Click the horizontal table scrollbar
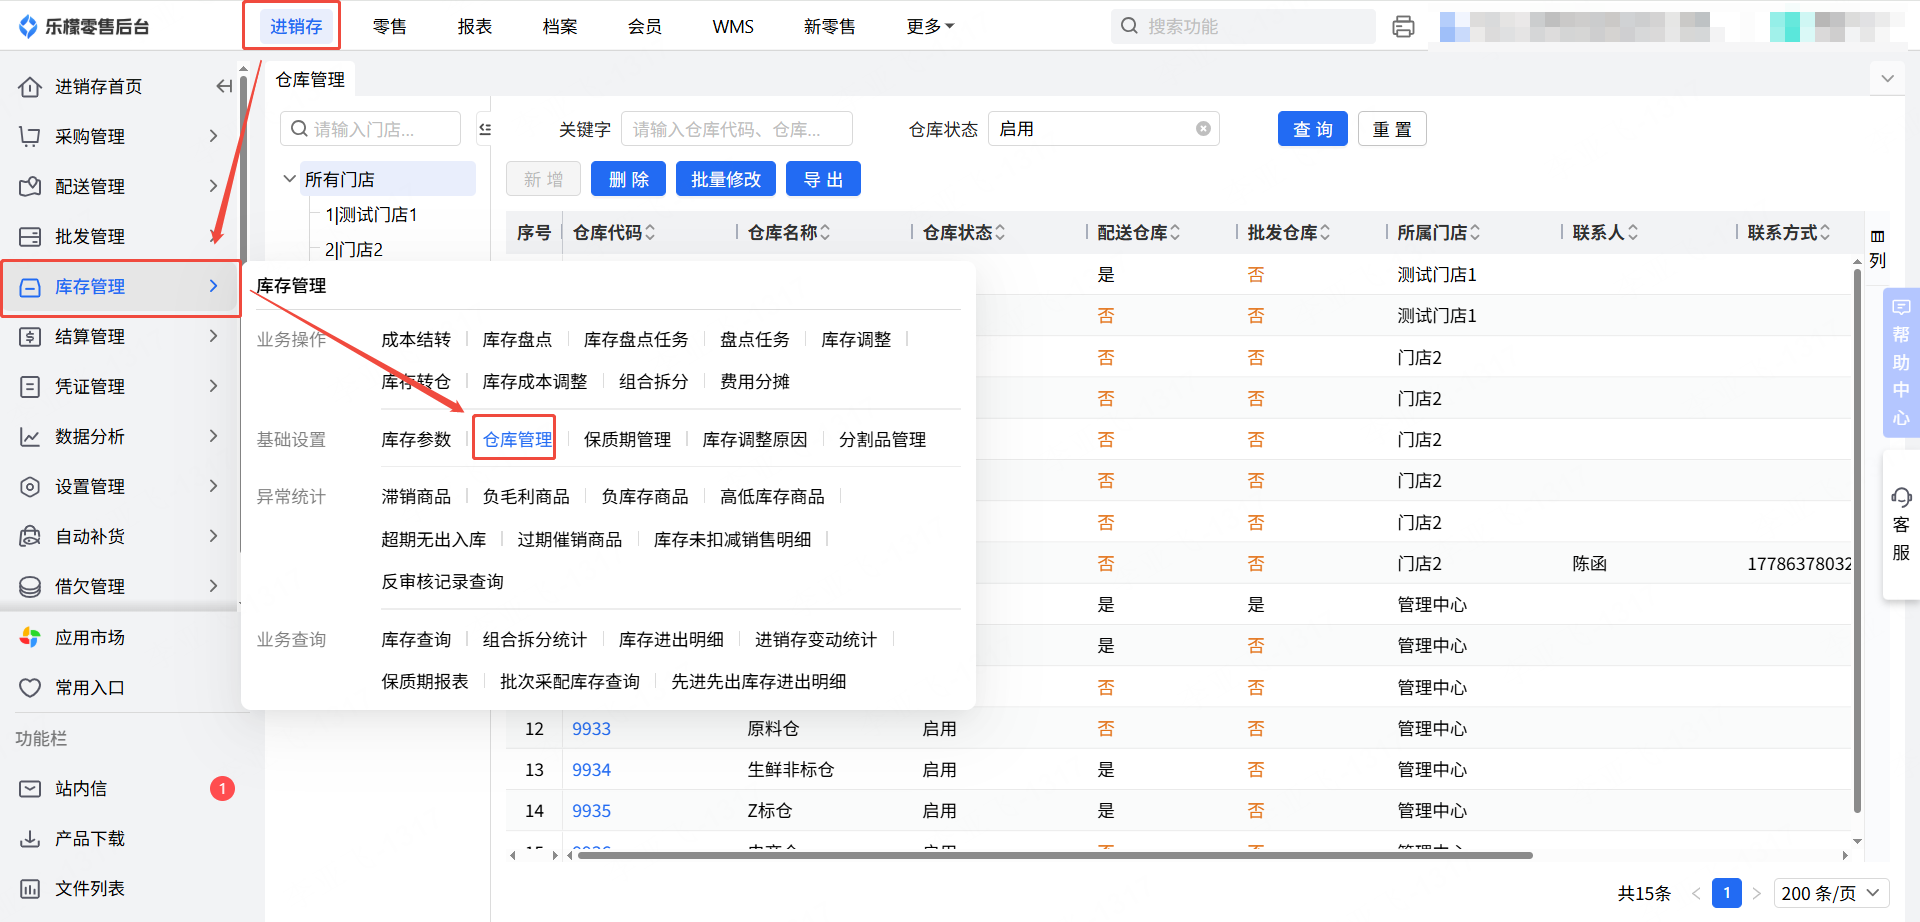Image resolution: width=1920 pixels, height=922 pixels. pyautogui.click(x=1054, y=855)
